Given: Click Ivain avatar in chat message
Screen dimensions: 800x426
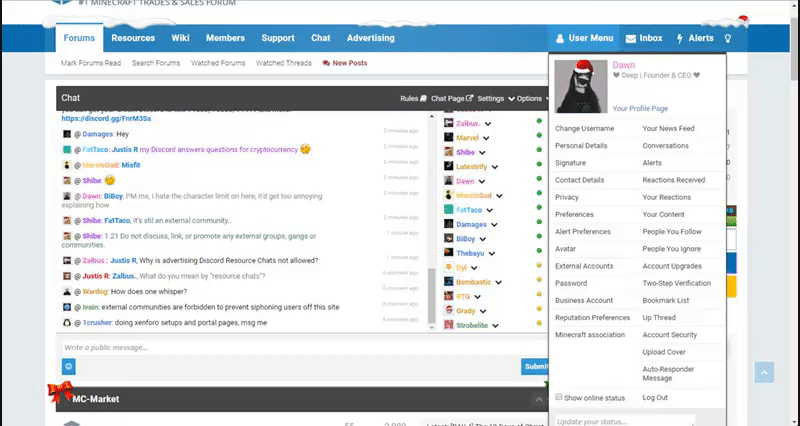Looking at the screenshot, I should tap(67, 307).
